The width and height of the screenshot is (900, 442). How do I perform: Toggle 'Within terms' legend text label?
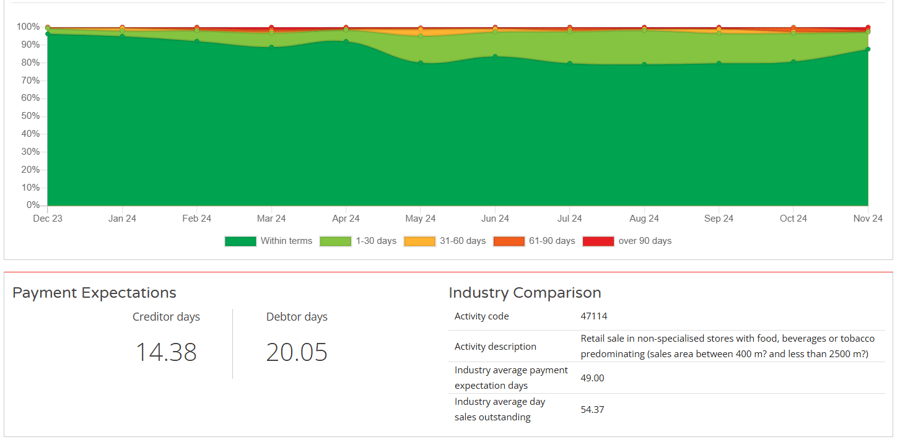(x=286, y=241)
